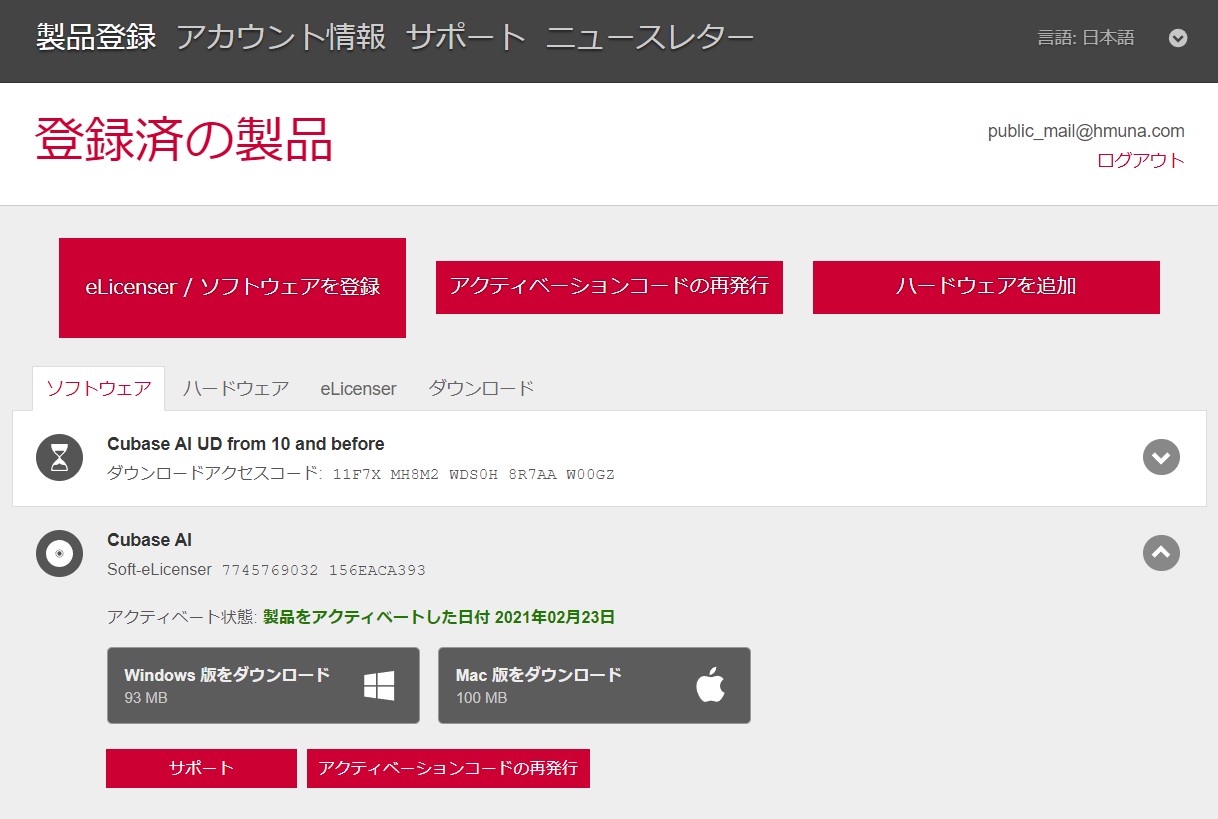The height and width of the screenshot is (819, 1218).
Task: Open サポート in the top navigation bar
Action: click(x=466, y=38)
